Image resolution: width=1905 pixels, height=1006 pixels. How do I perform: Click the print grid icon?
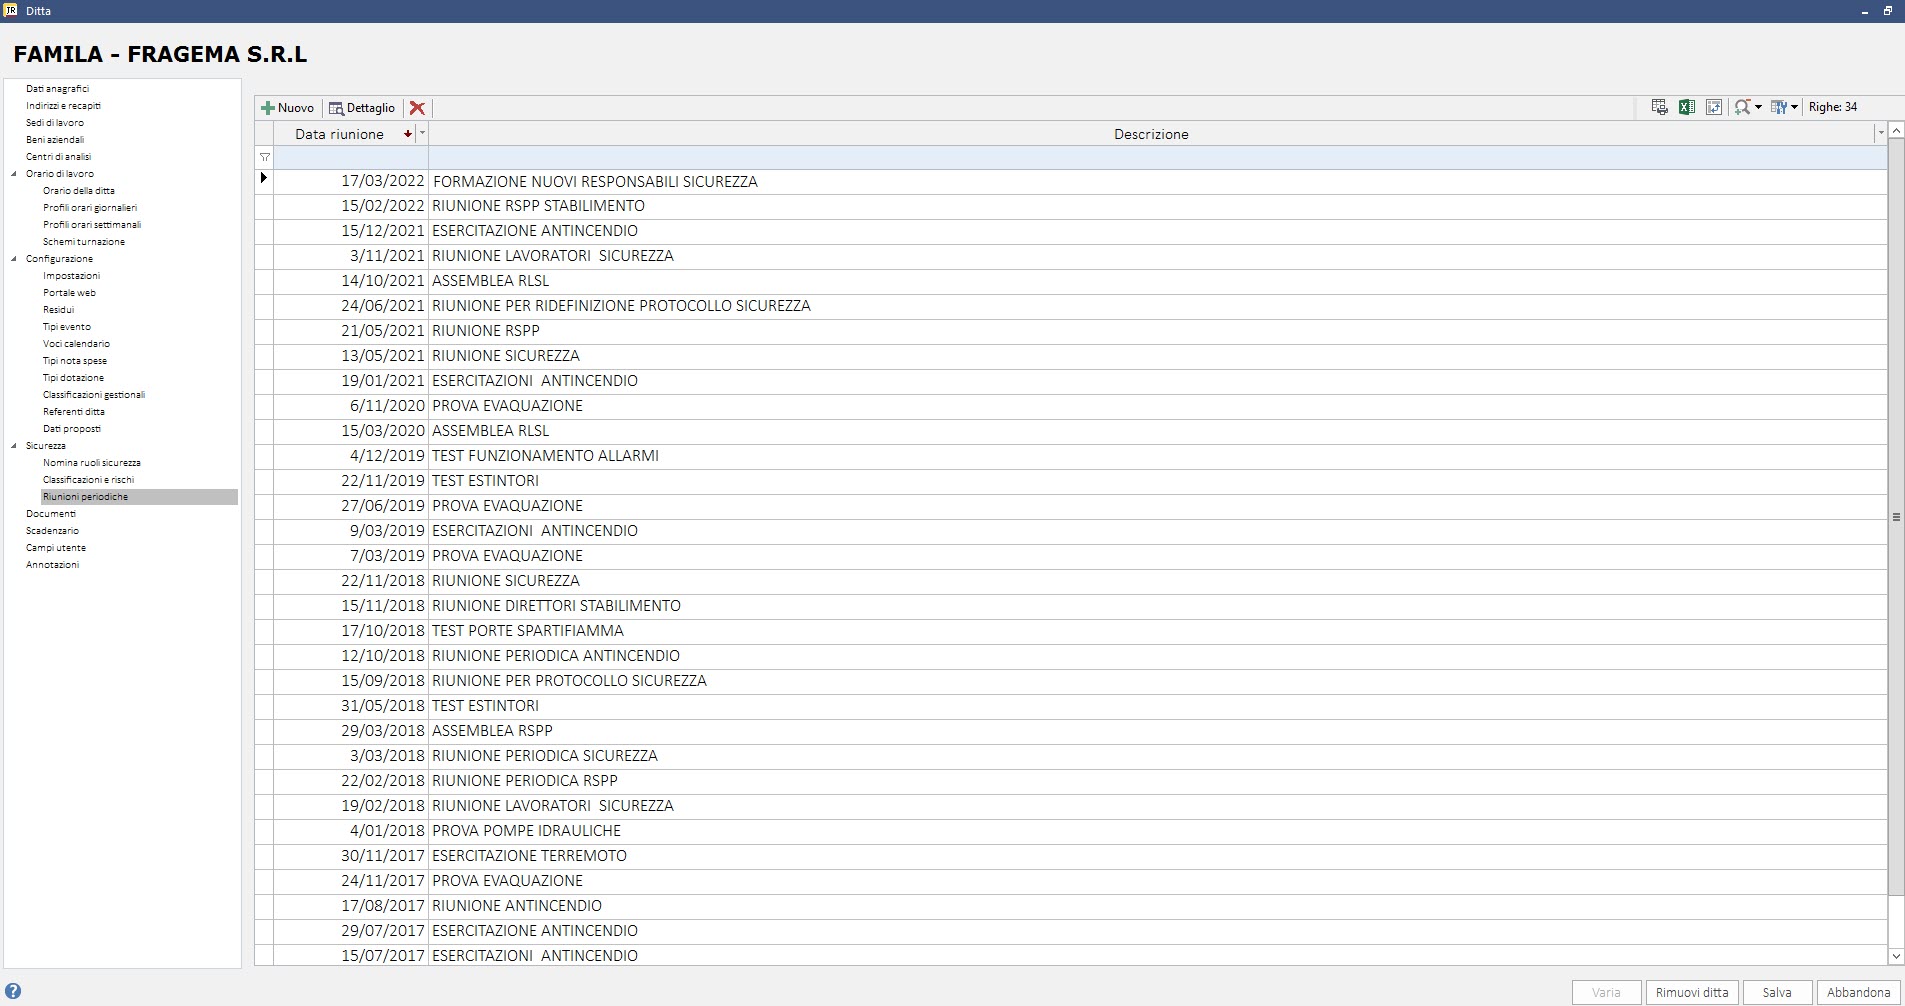coord(1660,107)
